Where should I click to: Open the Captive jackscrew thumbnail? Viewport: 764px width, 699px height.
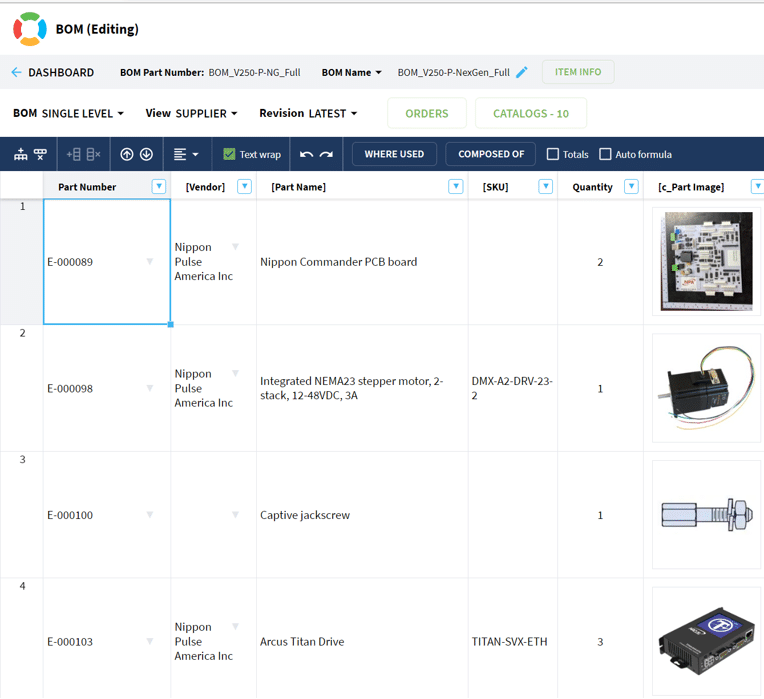[707, 515]
